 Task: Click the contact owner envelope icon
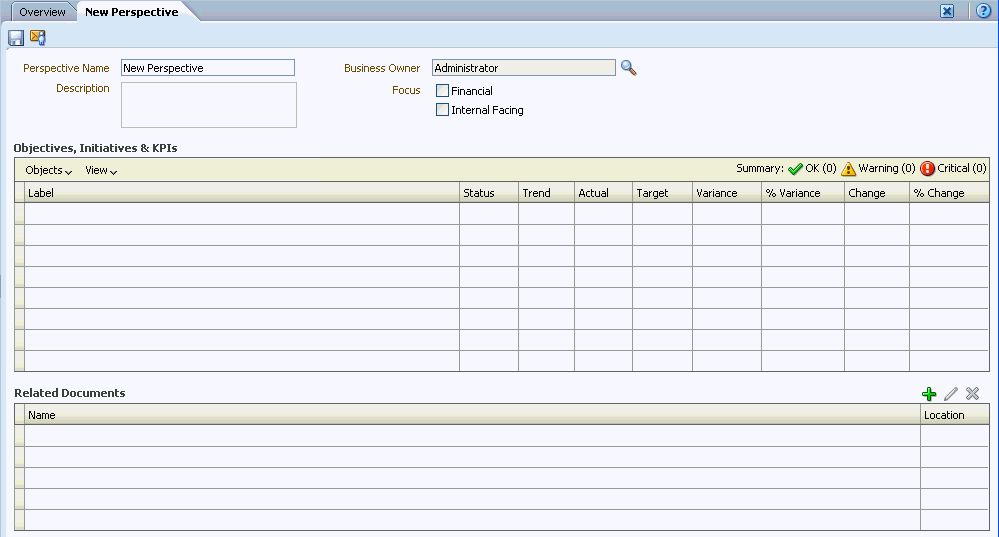click(x=38, y=38)
